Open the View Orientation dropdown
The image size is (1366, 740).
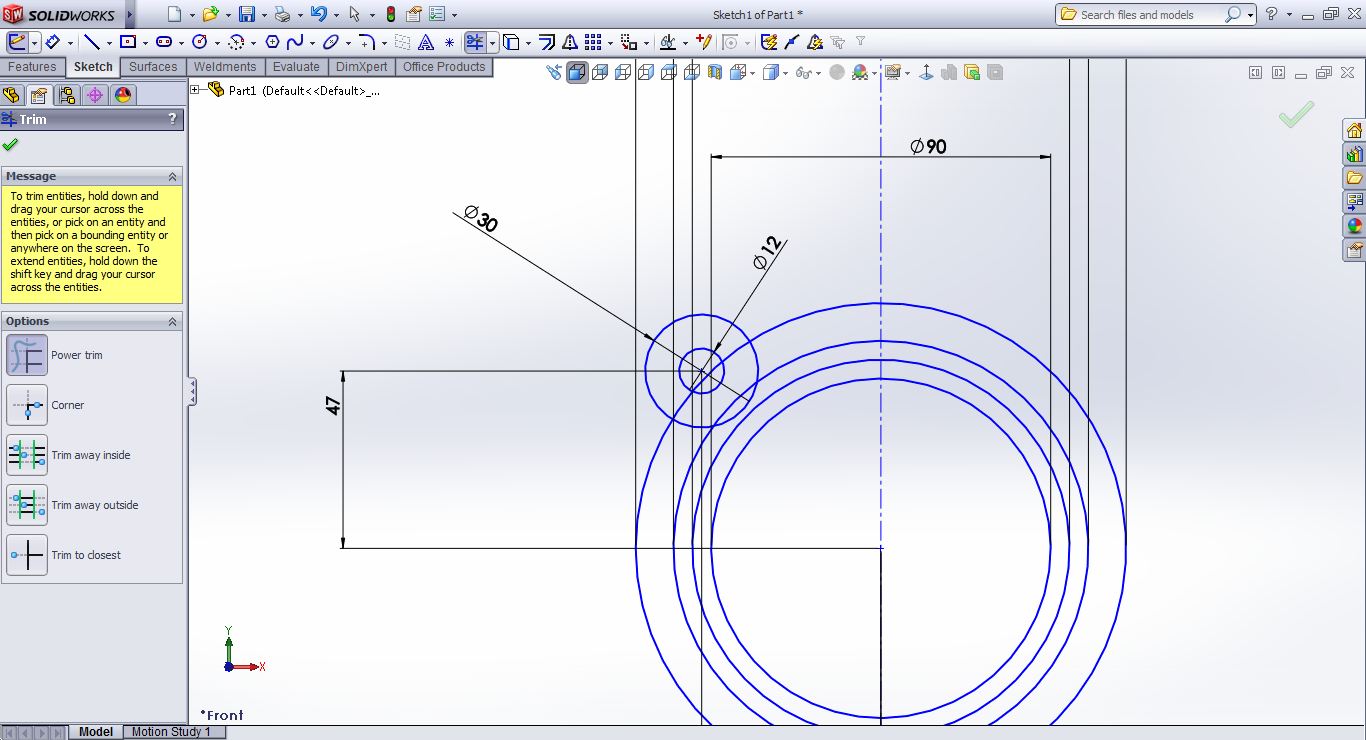(x=752, y=72)
